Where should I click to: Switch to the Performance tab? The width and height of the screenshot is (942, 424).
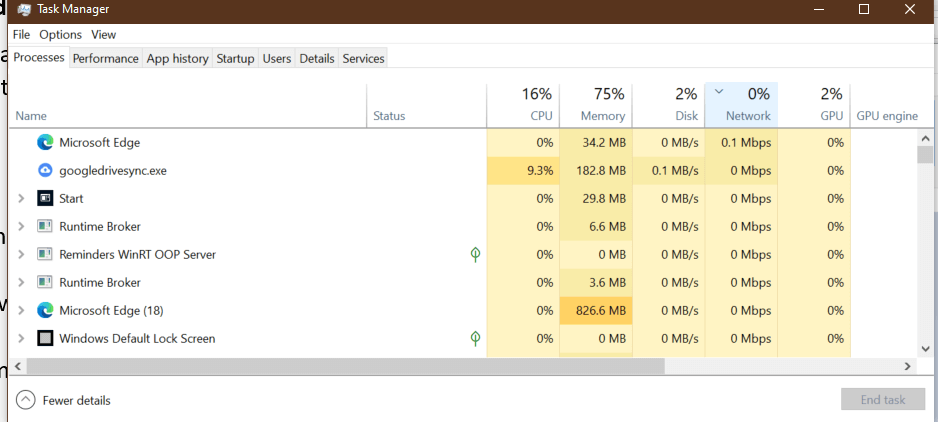[x=105, y=59]
